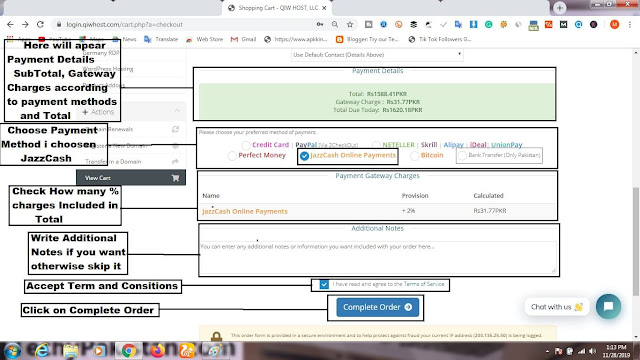Screen dimensions: 640x360
Task: Open Firefox from the taskbar
Action: 158,351
